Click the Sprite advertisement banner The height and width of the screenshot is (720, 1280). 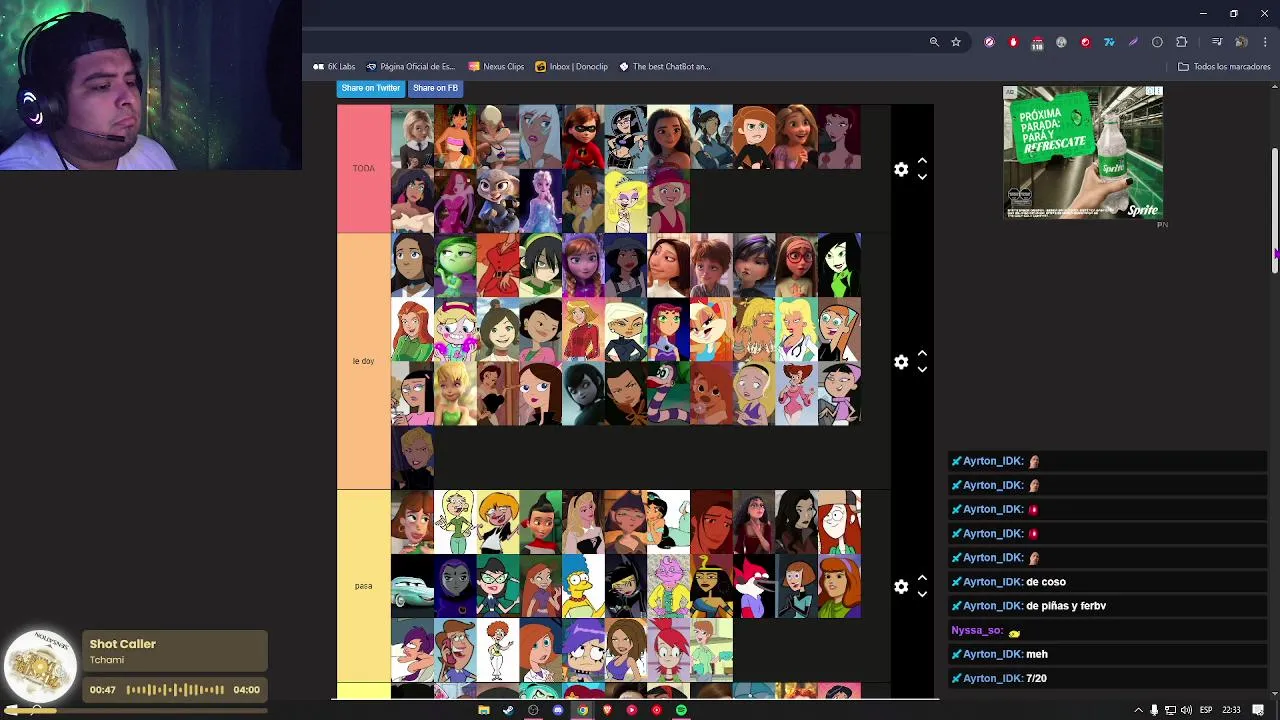pyautogui.click(x=1083, y=153)
